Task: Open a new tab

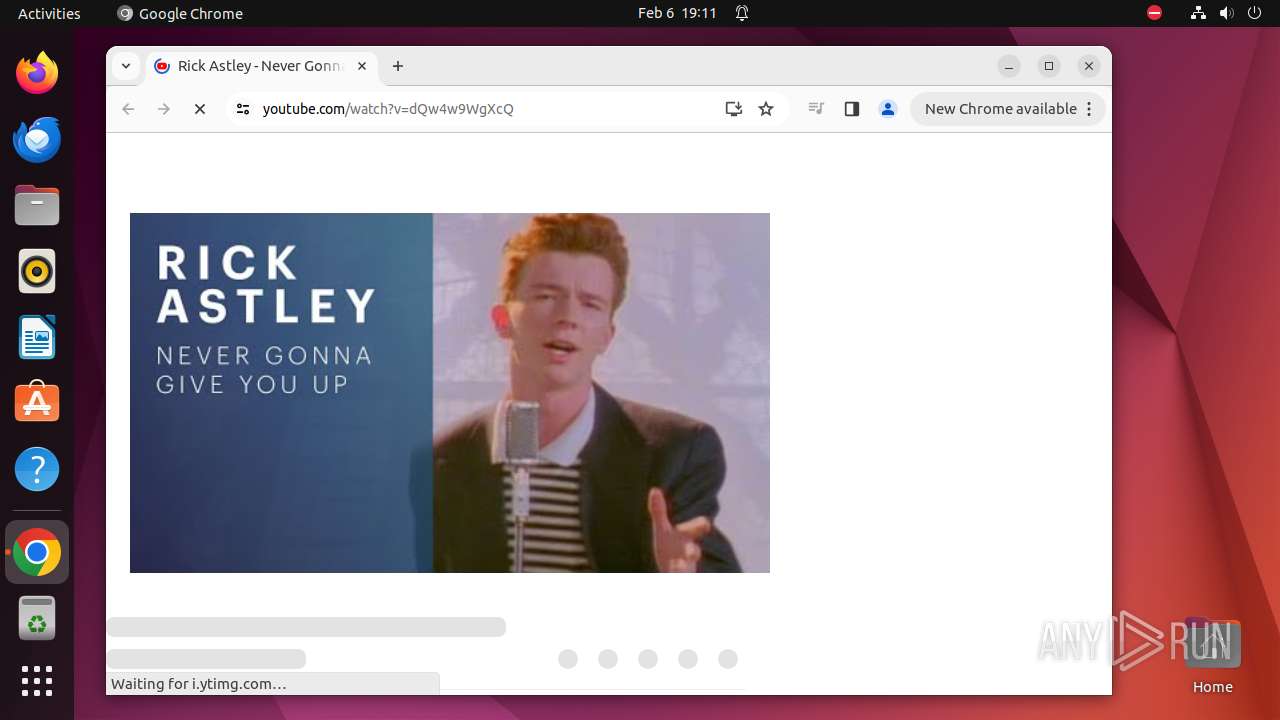Action: tap(398, 66)
